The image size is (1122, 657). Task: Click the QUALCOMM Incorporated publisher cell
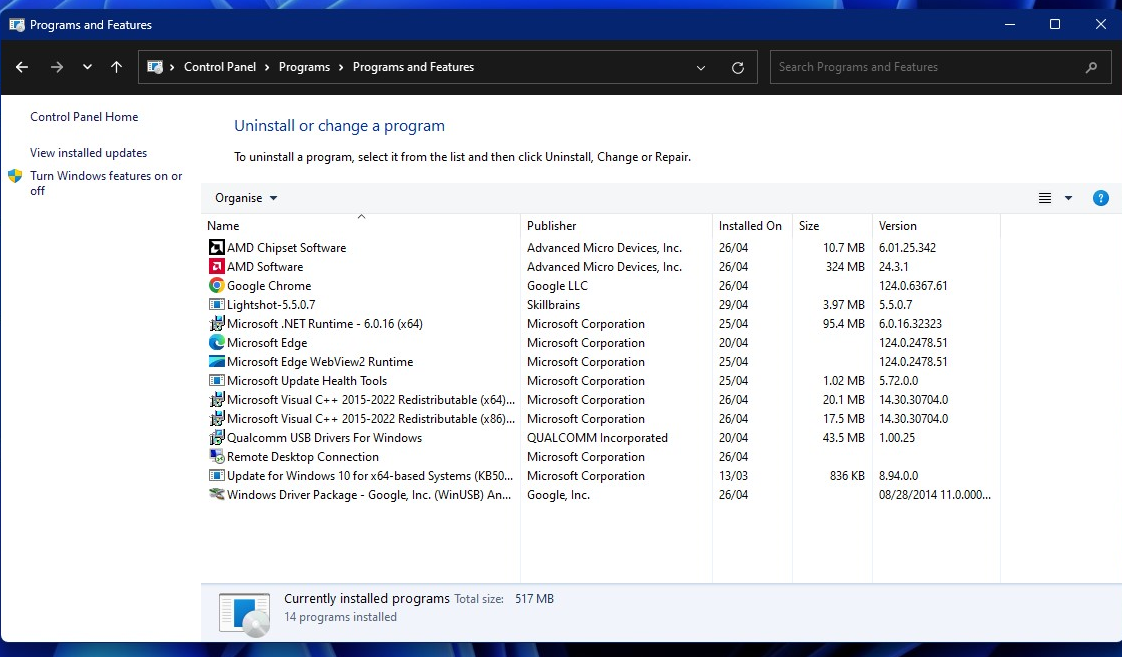click(x=597, y=437)
